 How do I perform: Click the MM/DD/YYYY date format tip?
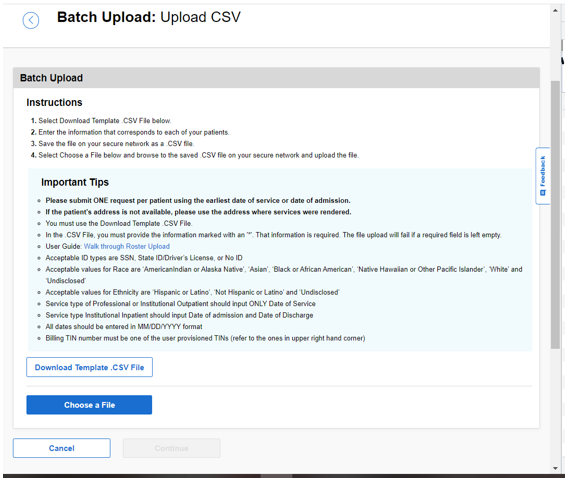[x=124, y=327]
